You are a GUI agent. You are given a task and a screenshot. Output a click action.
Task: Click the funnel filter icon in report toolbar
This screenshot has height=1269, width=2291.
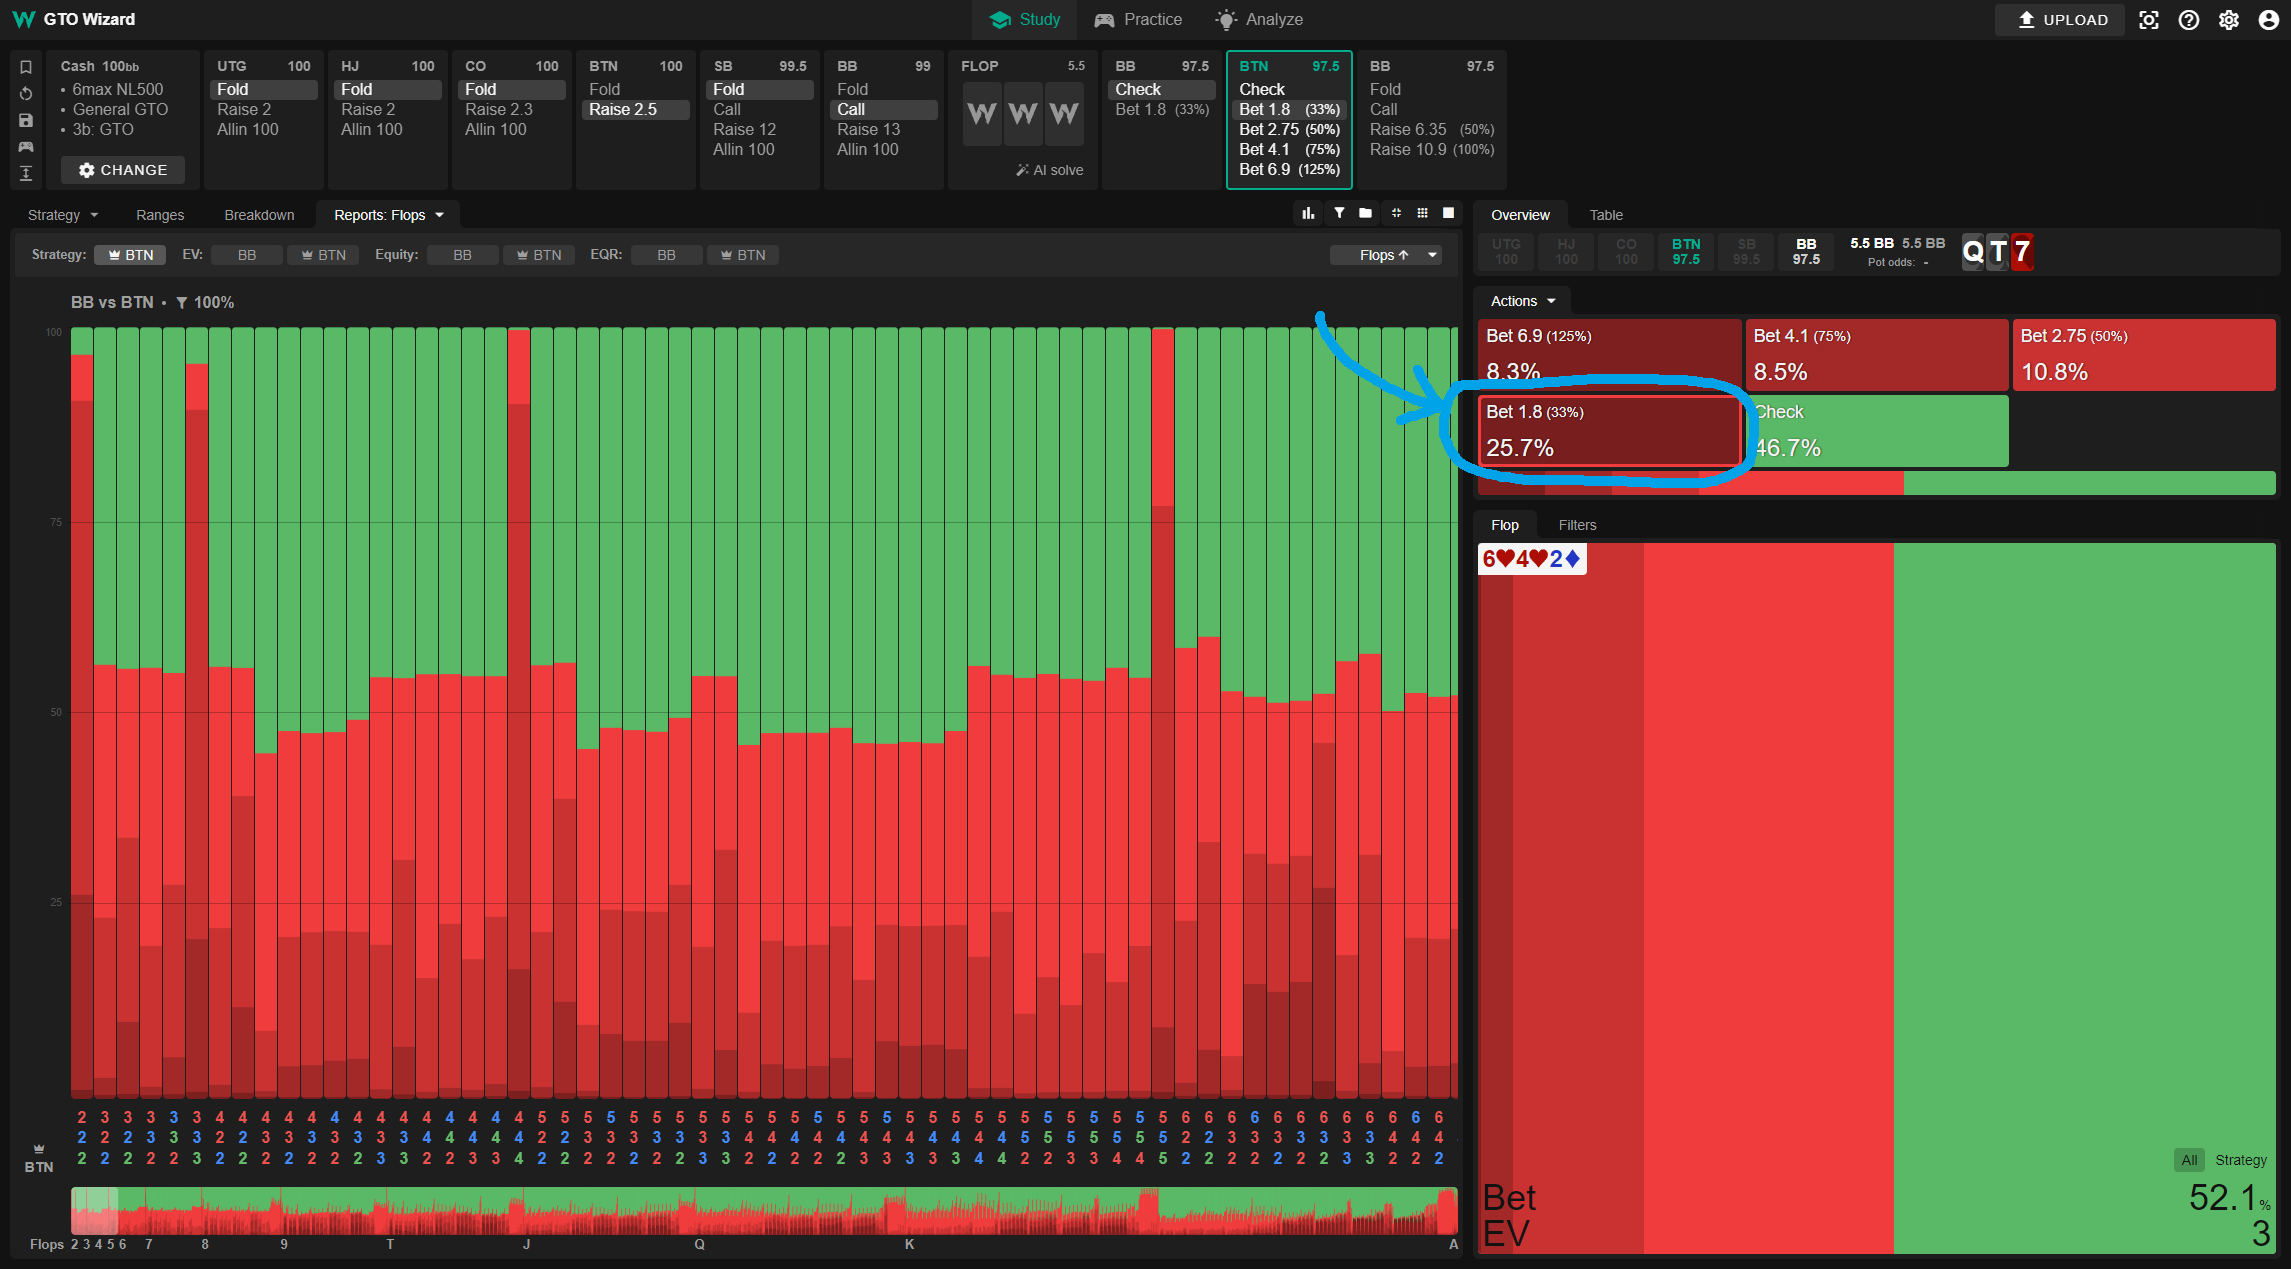click(1339, 213)
